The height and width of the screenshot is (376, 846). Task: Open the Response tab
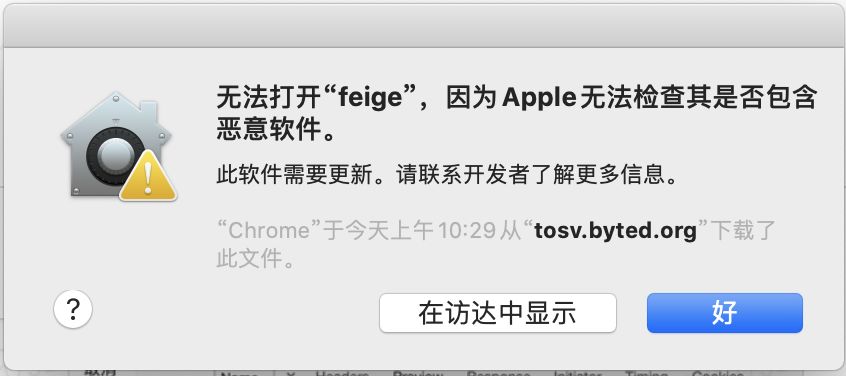click(498, 373)
